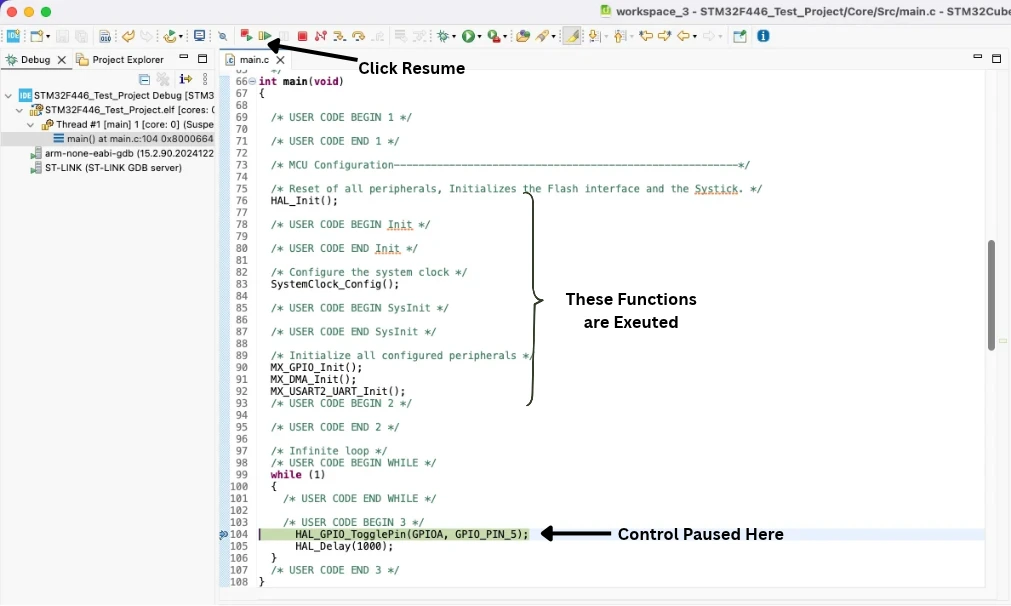Click Skip All Breakpoints icon
Image resolution: width=1011 pixels, height=606 pixels.
tap(222, 36)
